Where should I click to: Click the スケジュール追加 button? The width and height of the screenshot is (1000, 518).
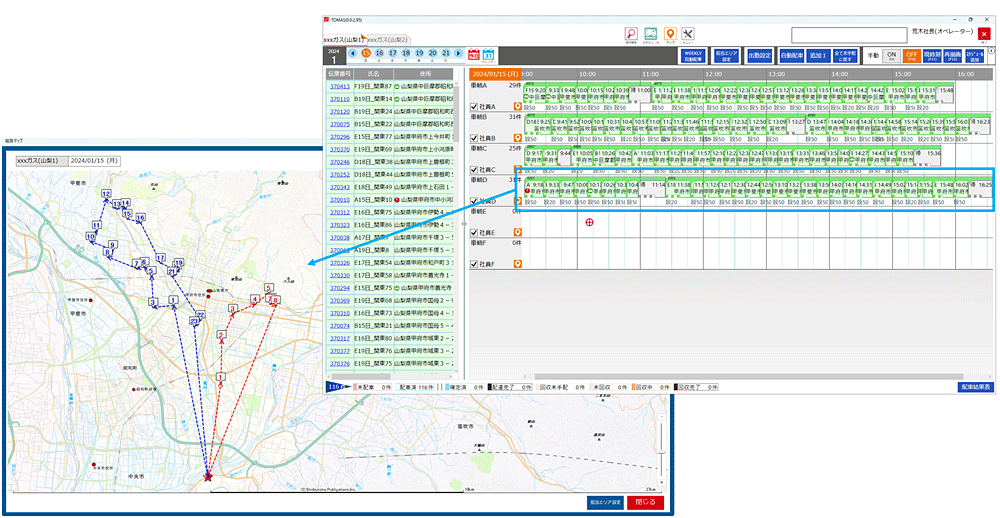click(974, 55)
